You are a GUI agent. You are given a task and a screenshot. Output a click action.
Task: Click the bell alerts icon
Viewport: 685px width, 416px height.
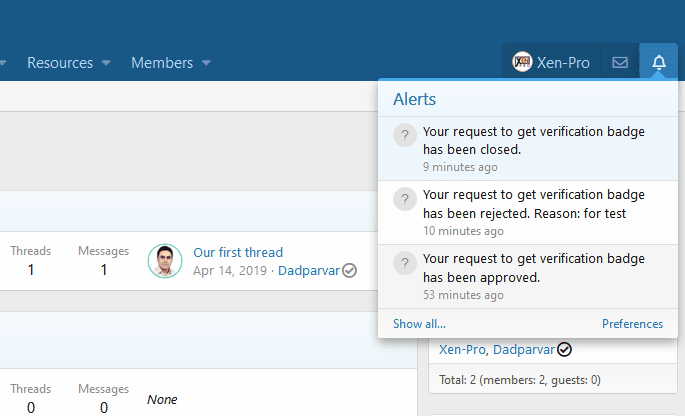[658, 63]
